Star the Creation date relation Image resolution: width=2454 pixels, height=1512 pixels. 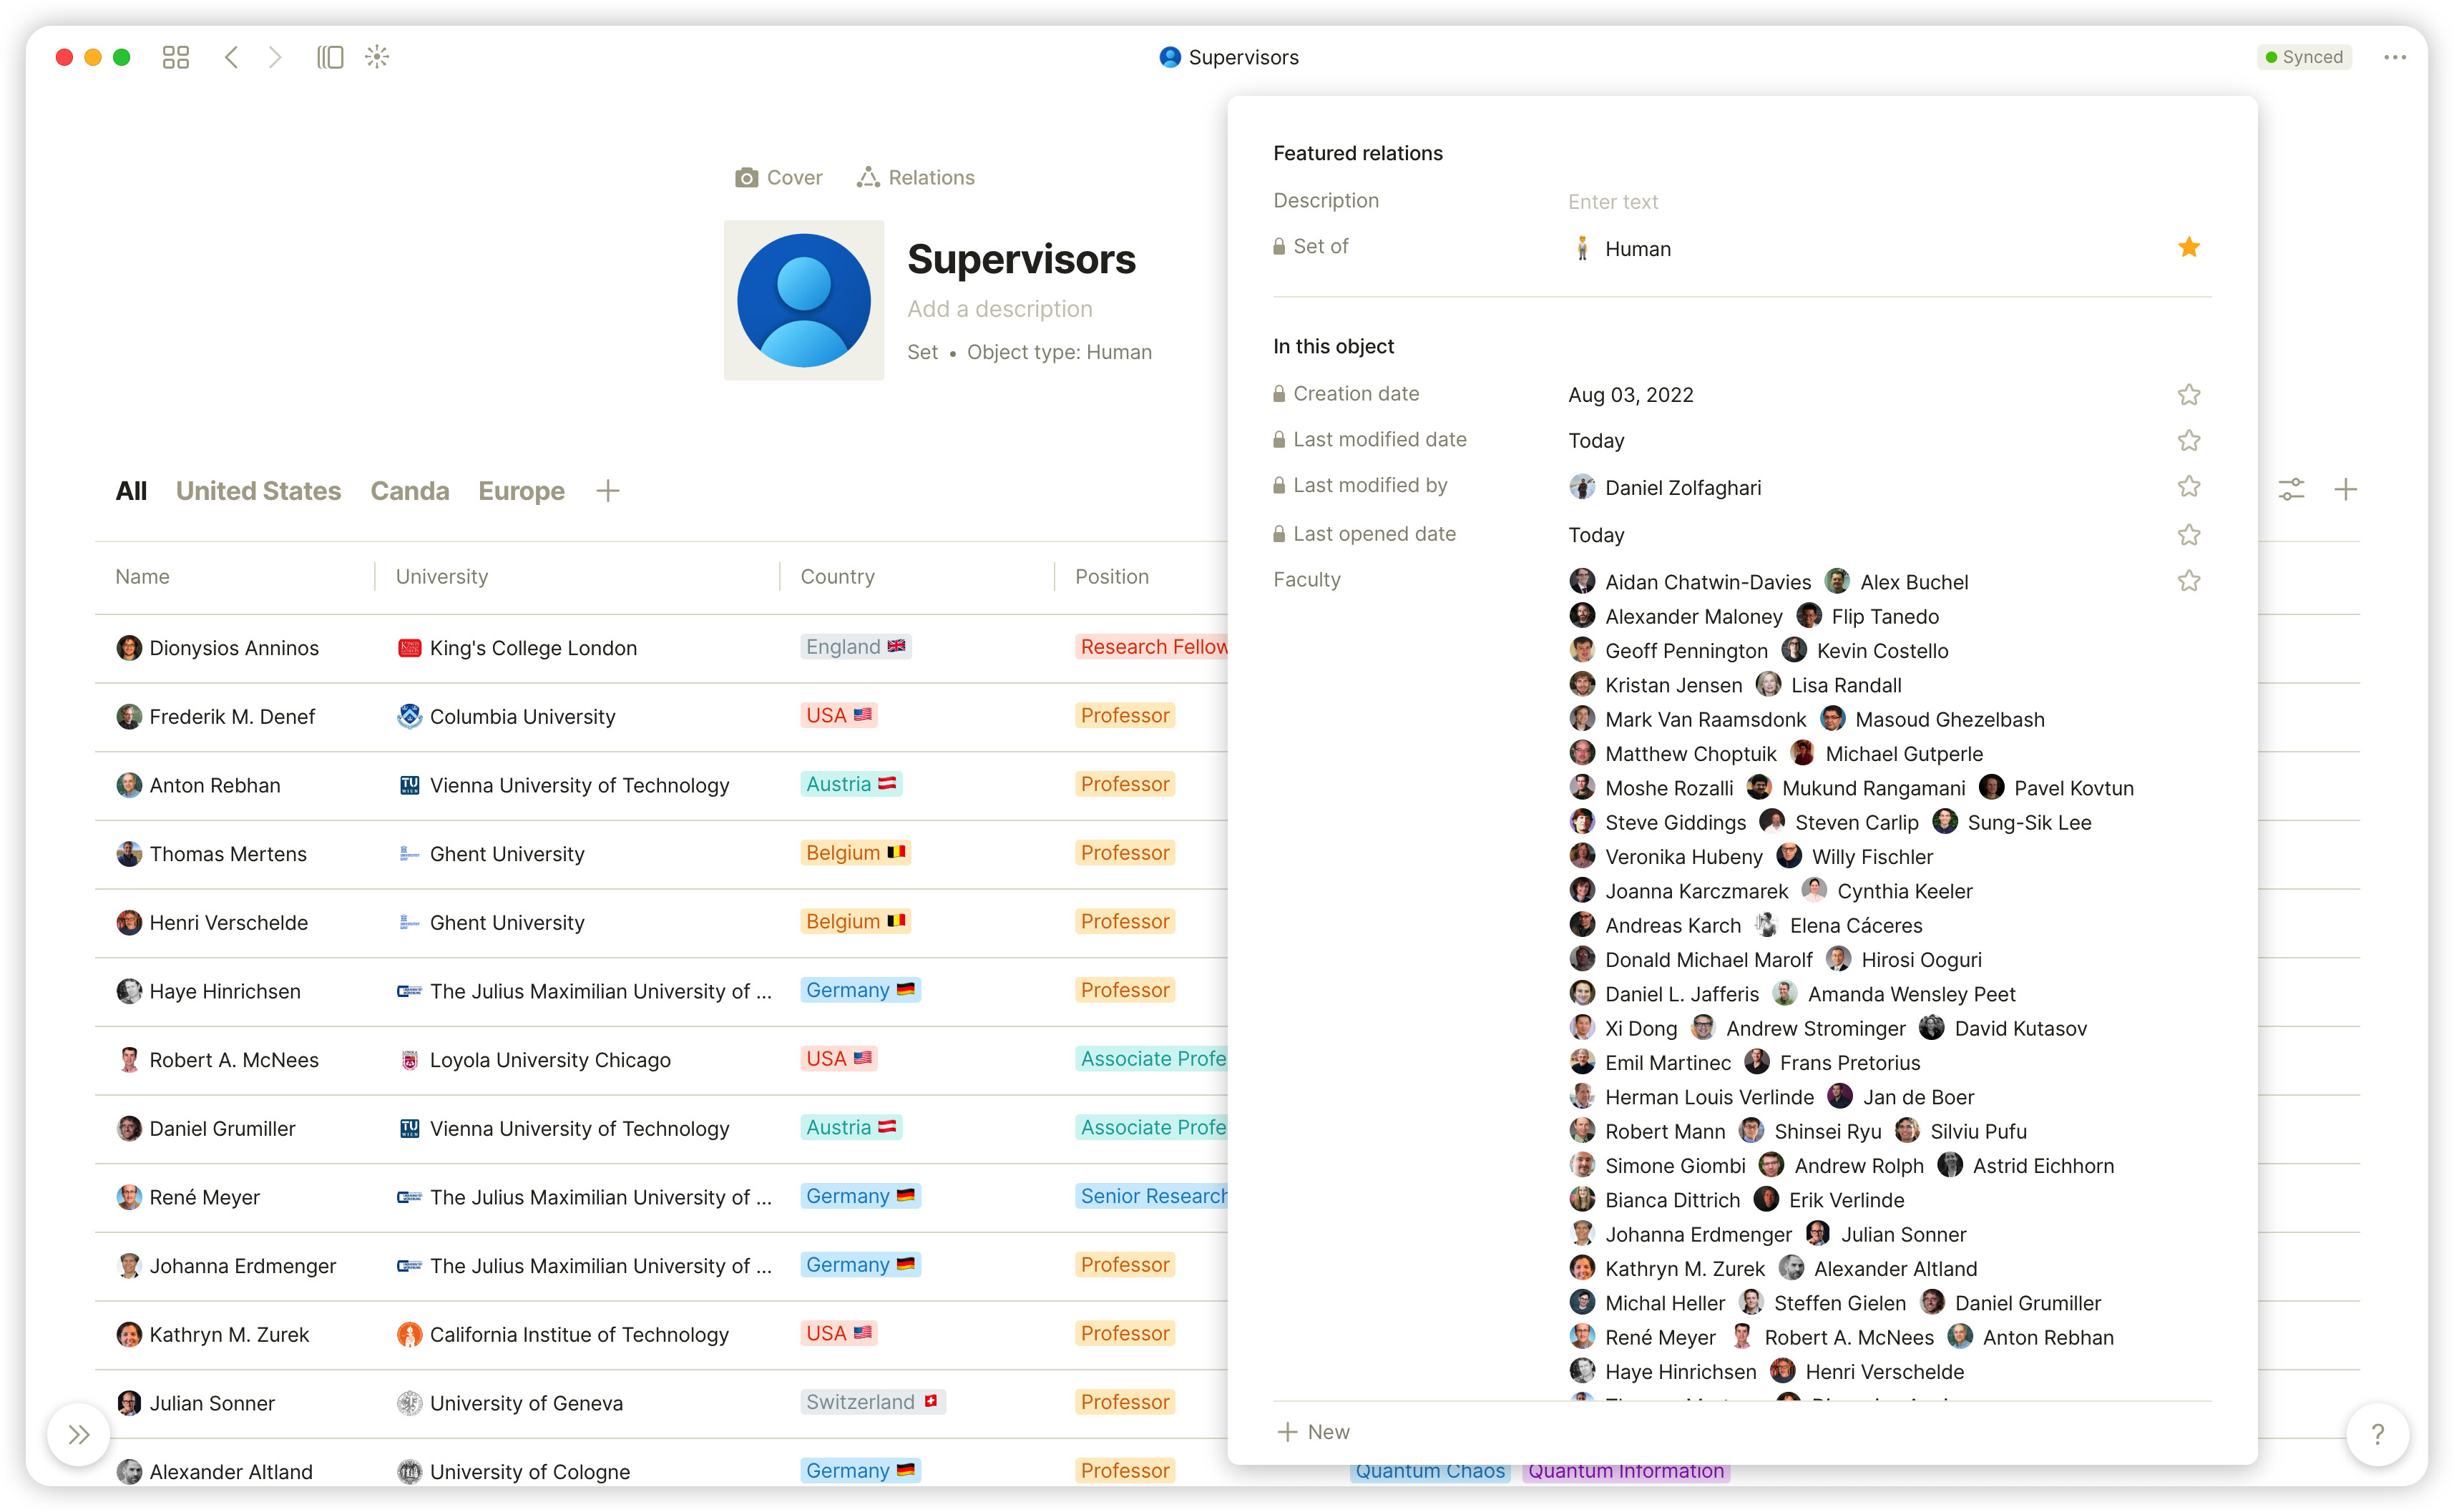coord(2189,395)
